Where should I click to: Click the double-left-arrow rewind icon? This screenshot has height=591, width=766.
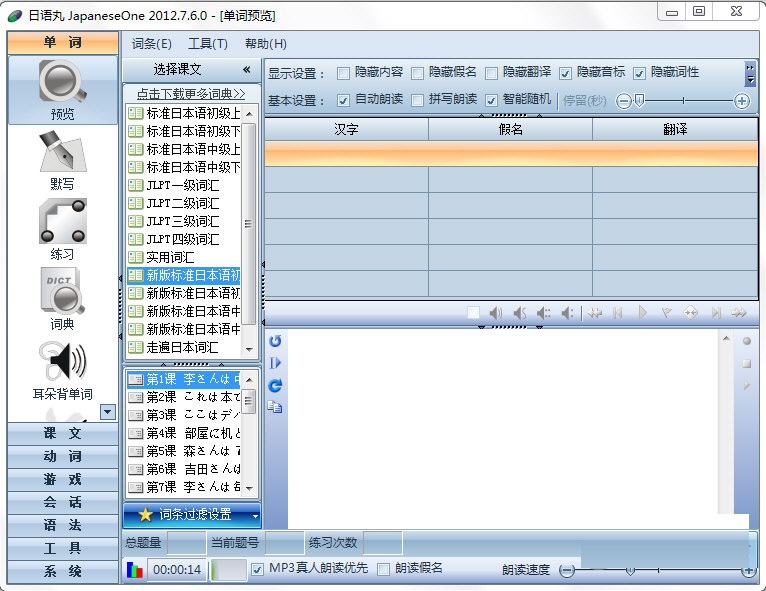click(x=595, y=313)
